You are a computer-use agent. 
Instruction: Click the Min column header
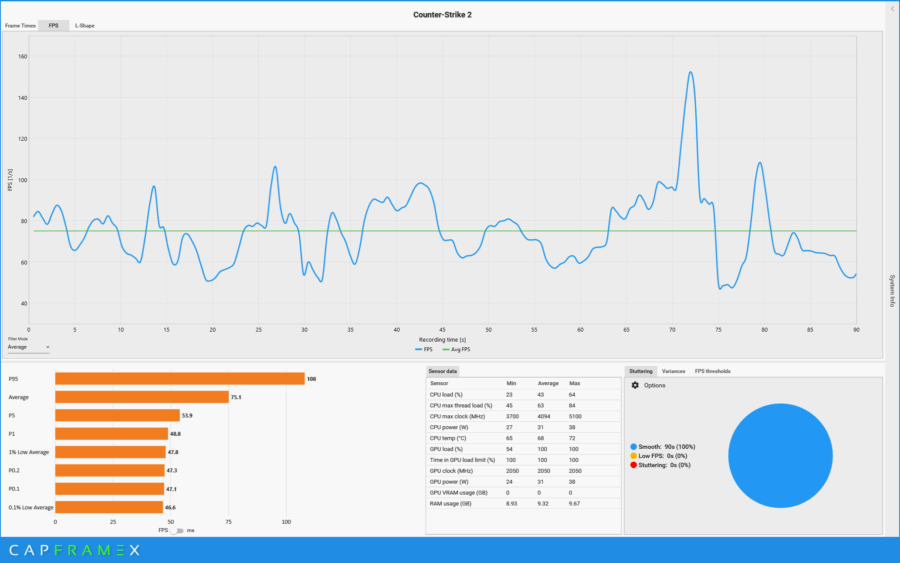point(511,383)
